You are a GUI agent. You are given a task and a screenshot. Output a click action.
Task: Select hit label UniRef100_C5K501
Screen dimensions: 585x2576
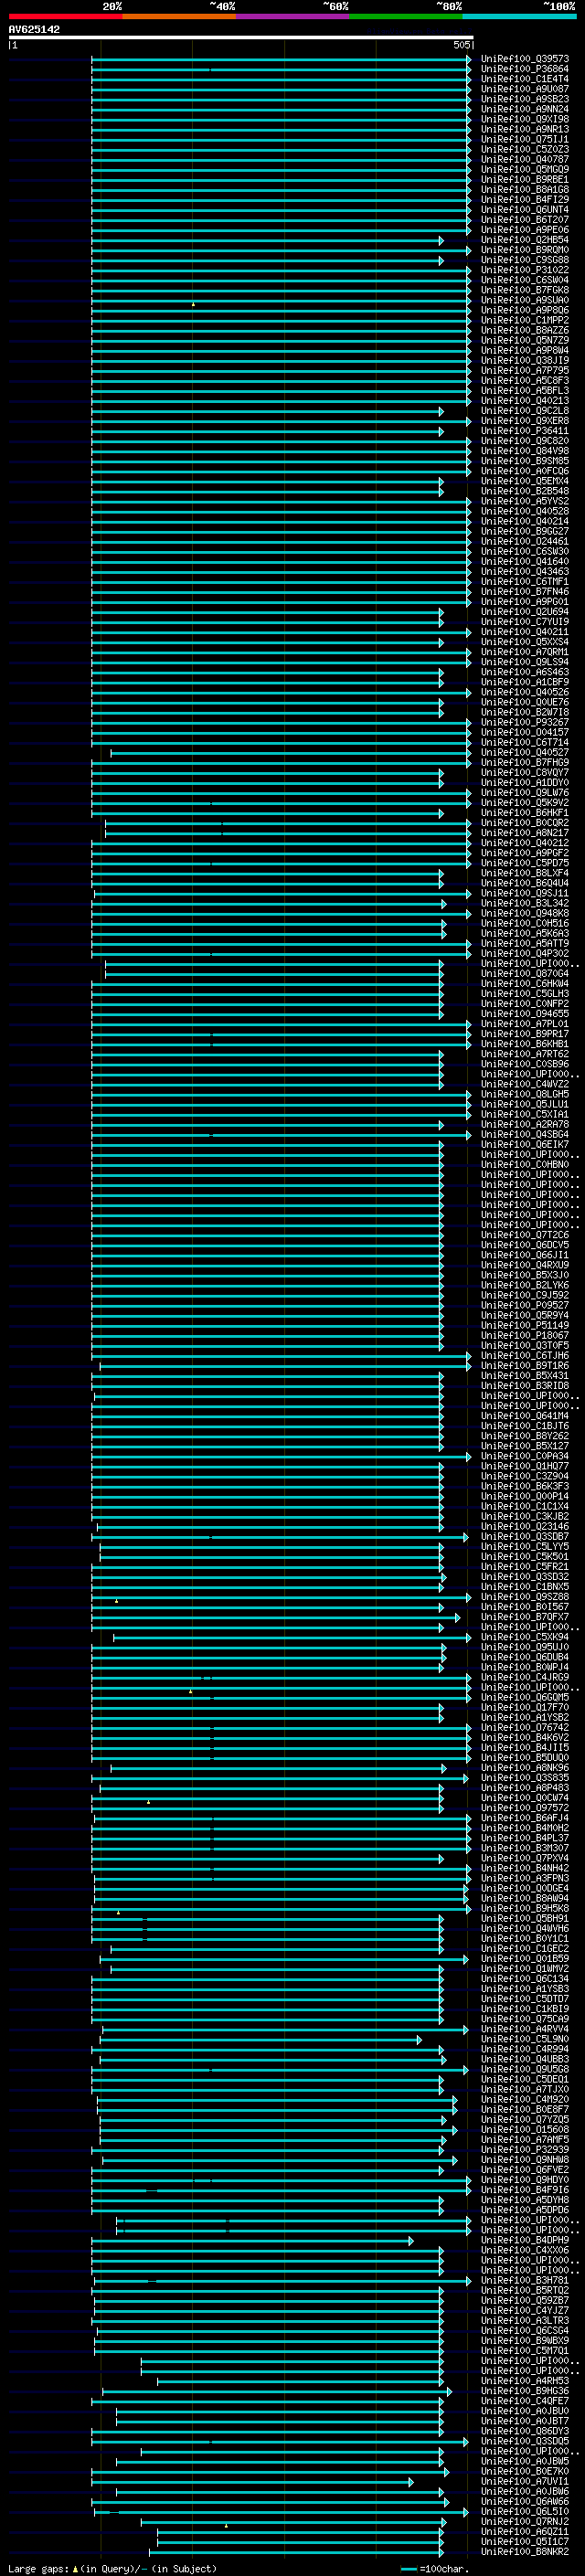(524, 1556)
